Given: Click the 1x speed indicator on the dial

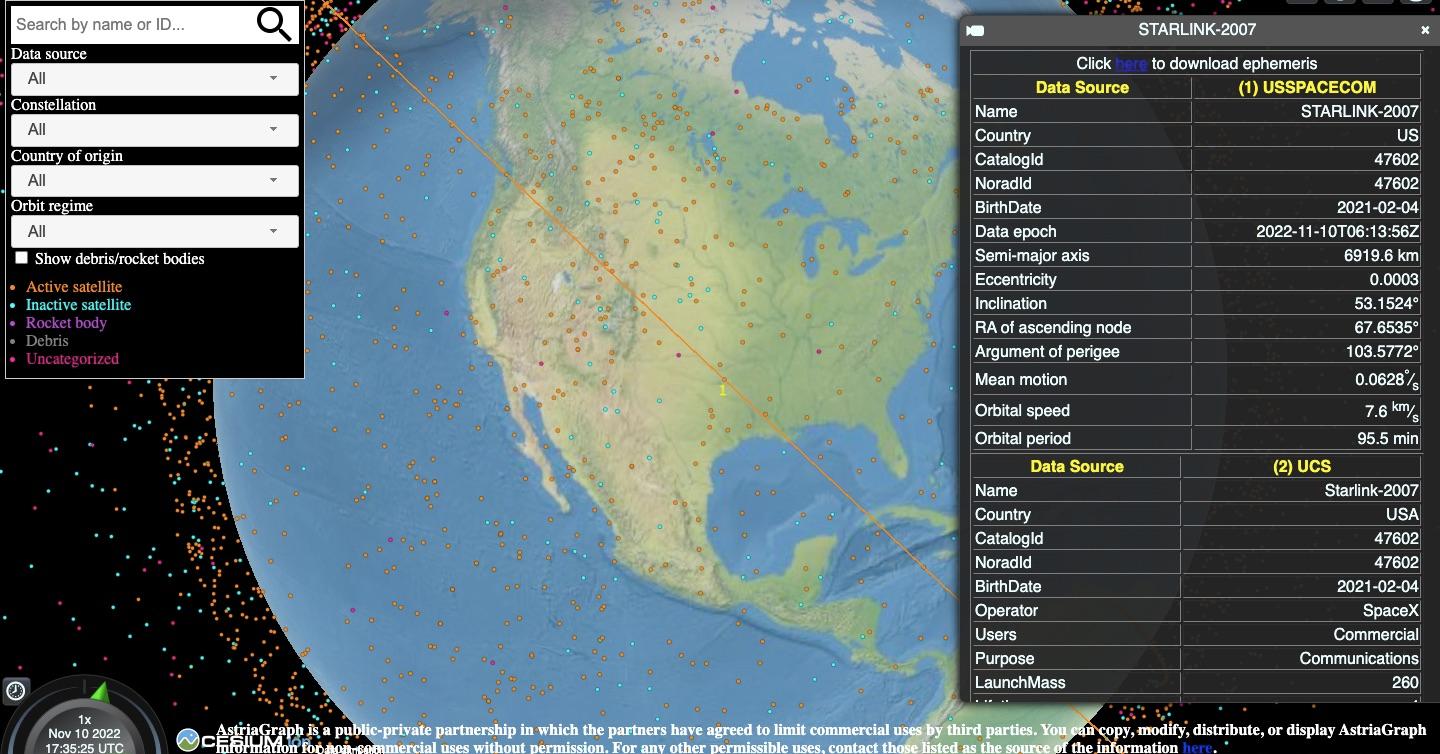Looking at the screenshot, I should (84, 718).
